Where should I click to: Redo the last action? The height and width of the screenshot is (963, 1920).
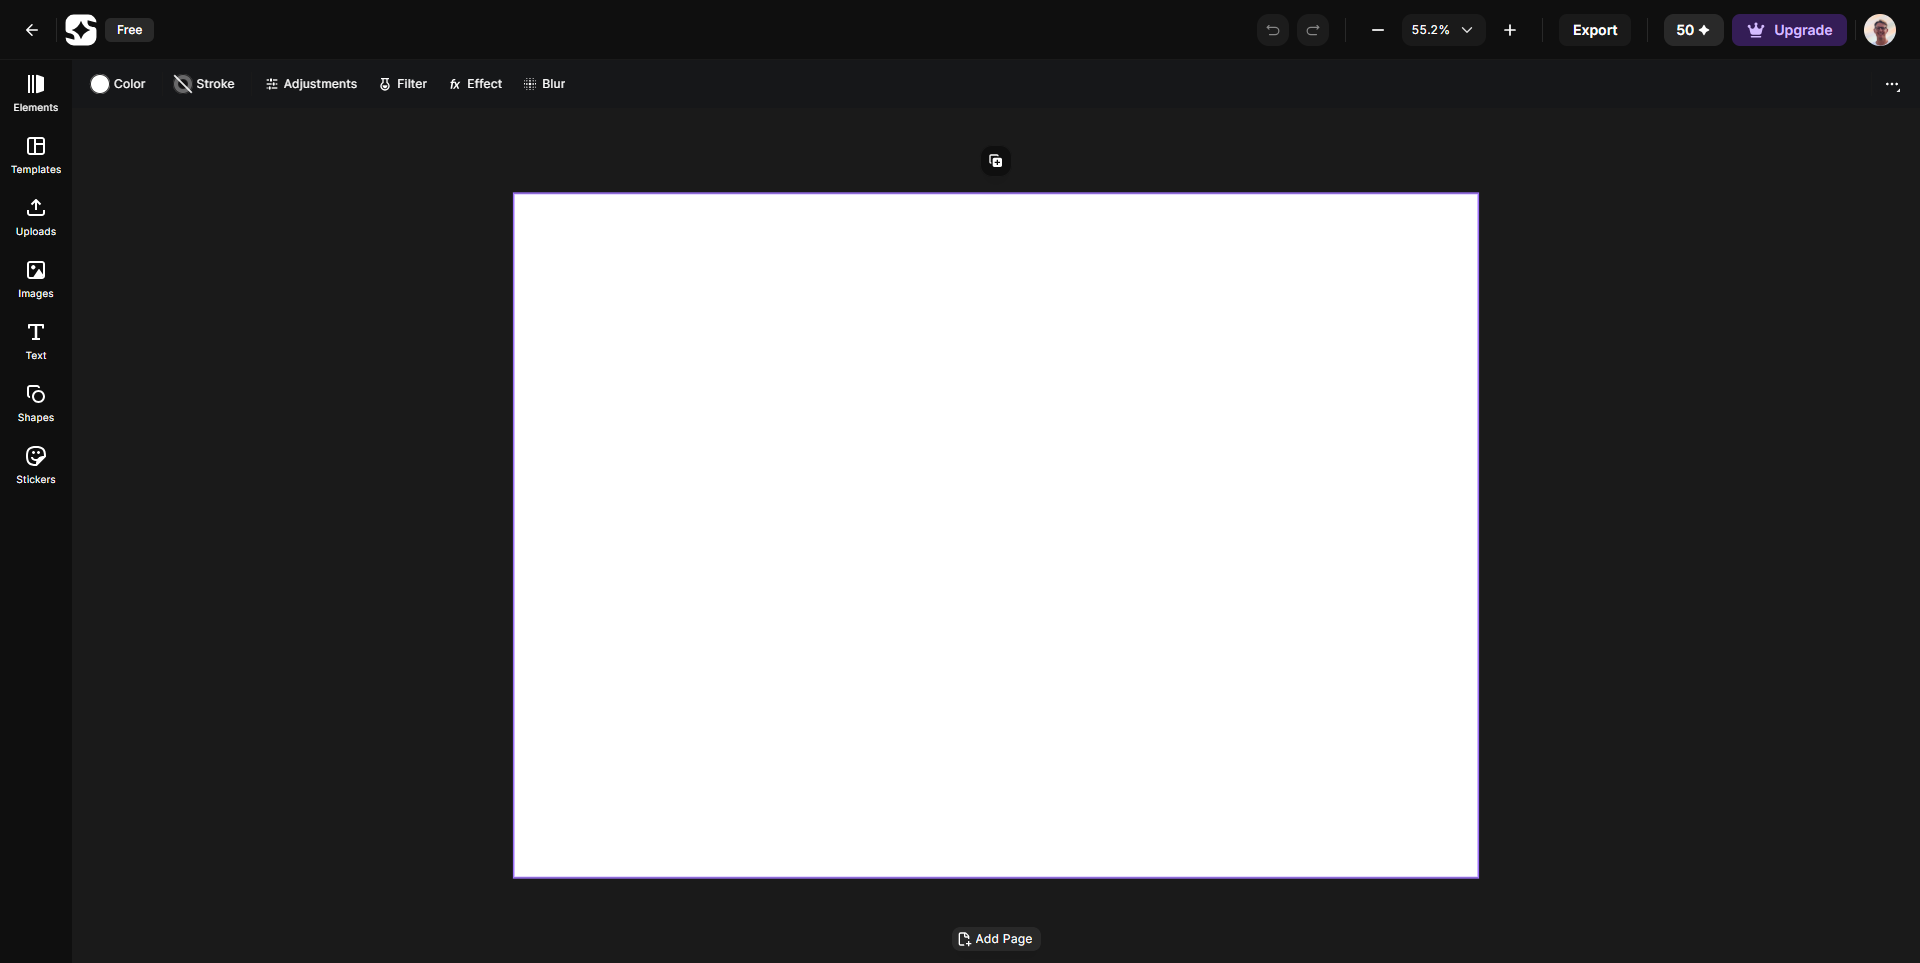(x=1313, y=30)
